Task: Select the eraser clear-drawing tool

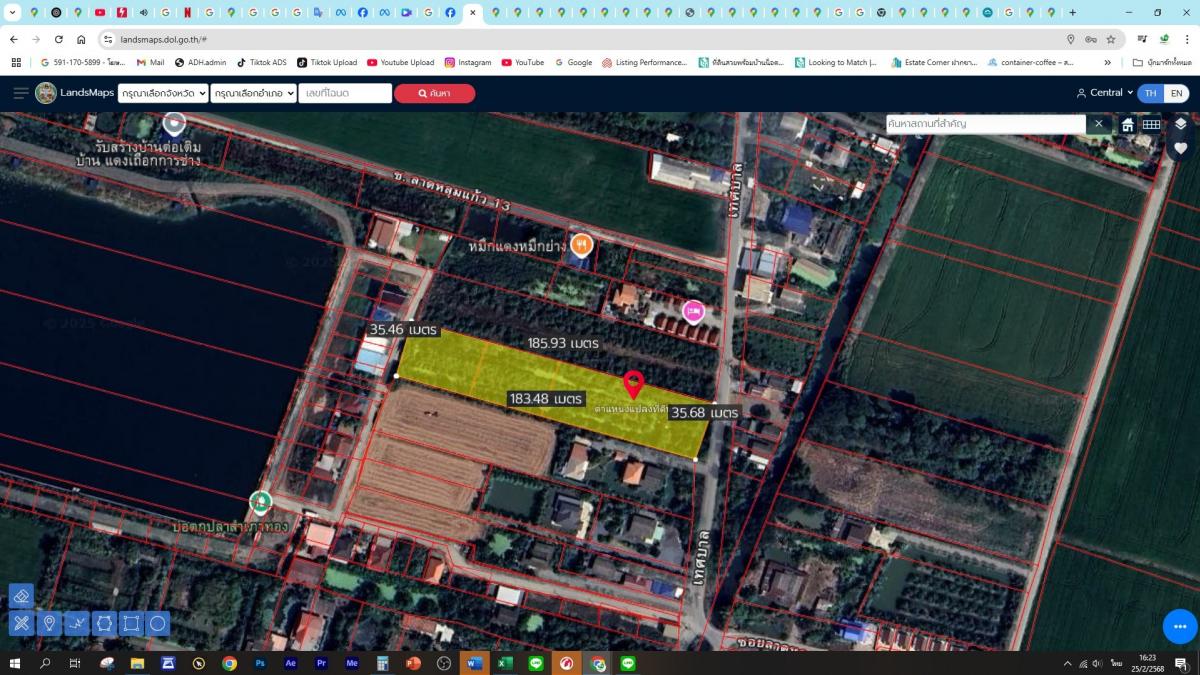Action: tap(21, 596)
